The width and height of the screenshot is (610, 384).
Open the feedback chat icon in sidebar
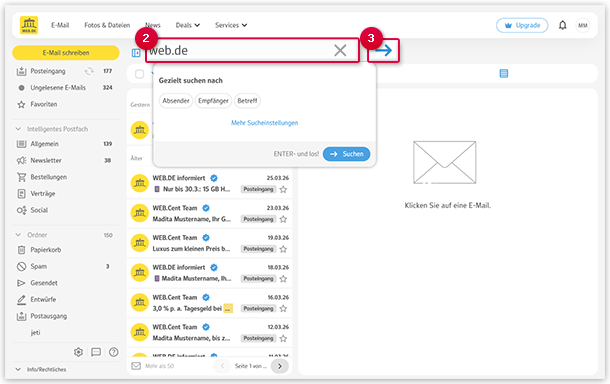(96, 352)
